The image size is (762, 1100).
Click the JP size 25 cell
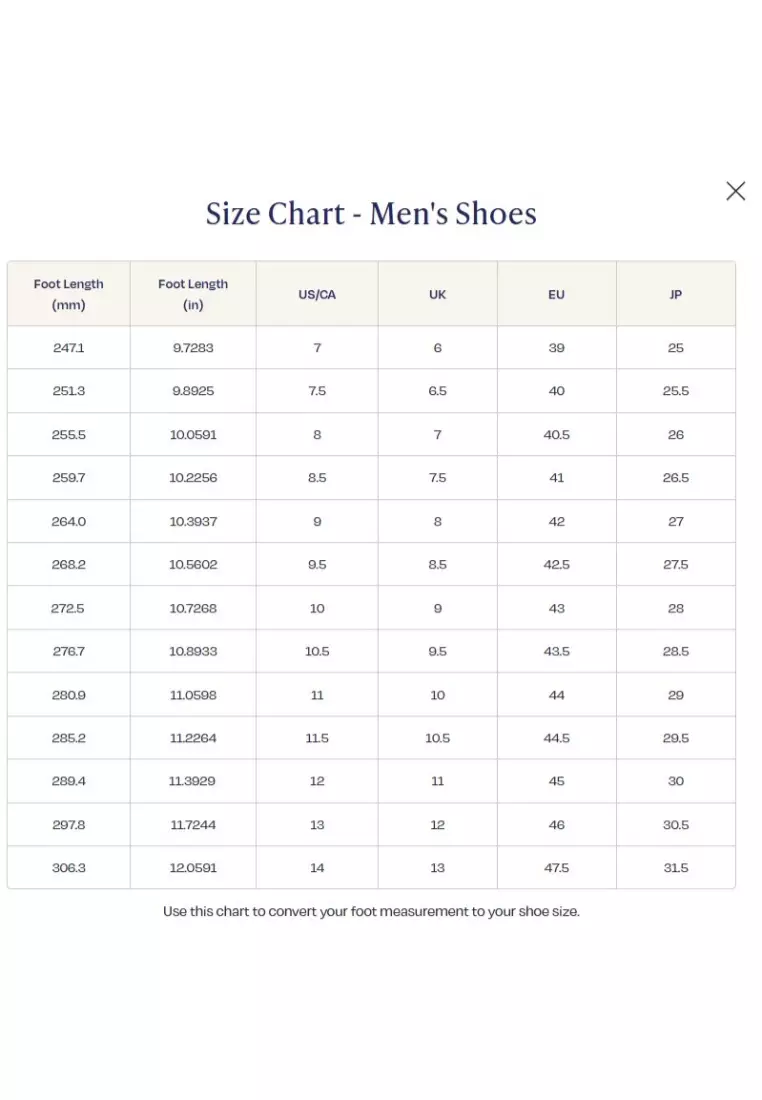(x=676, y=347)
